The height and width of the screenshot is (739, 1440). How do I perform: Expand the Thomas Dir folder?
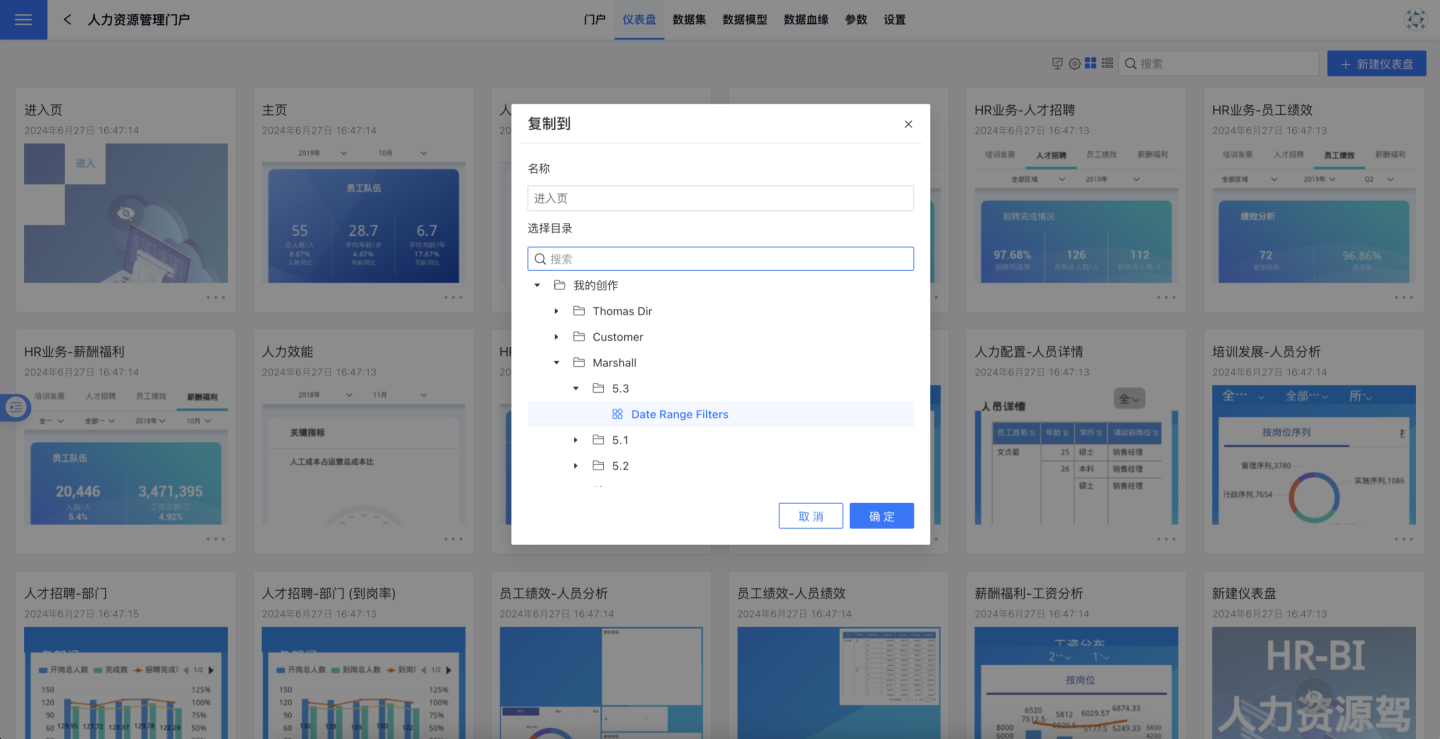[x=557, y=311]
